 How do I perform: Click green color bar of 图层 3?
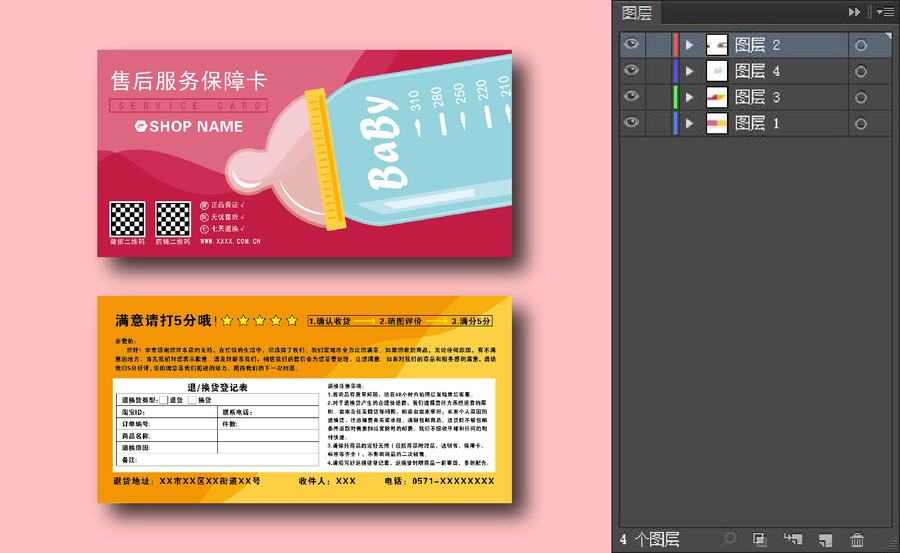[x=676, y=97]
